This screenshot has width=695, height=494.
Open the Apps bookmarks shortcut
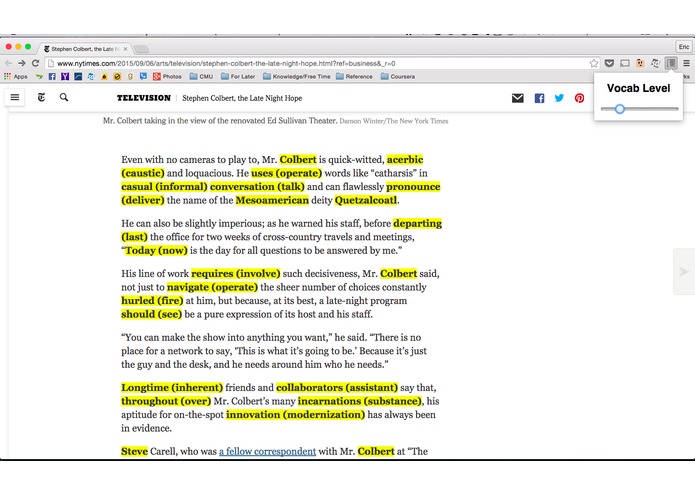[x=16, y=77]
